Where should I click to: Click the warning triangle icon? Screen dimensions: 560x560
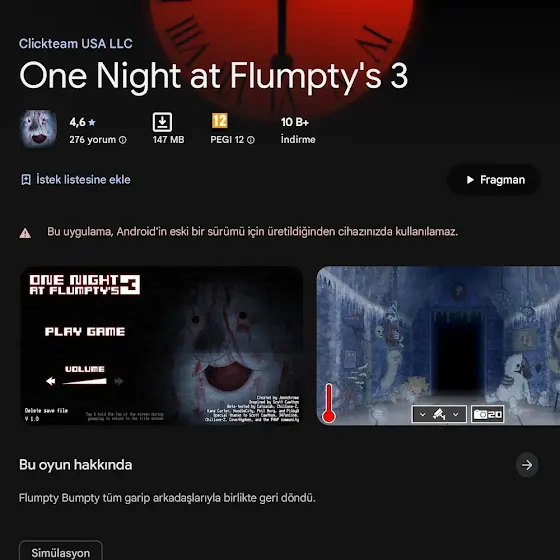coord(25,233)
